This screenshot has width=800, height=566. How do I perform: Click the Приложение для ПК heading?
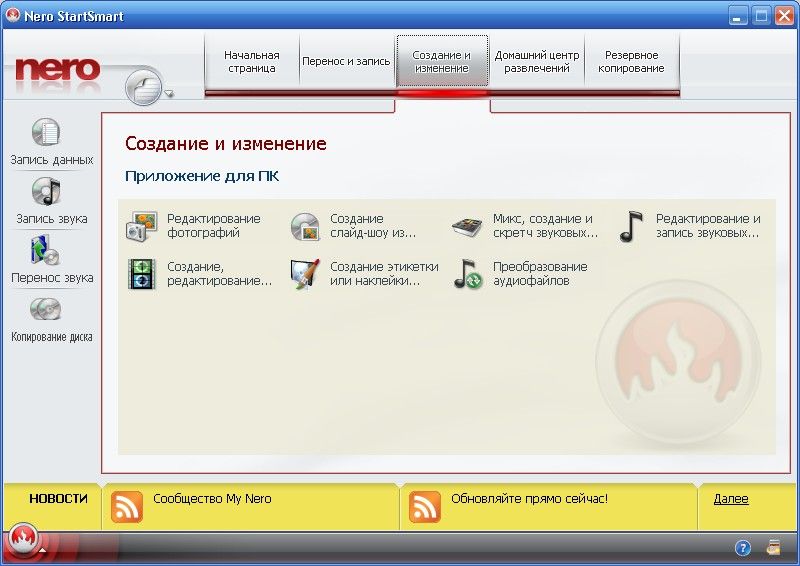click(202, 176)
